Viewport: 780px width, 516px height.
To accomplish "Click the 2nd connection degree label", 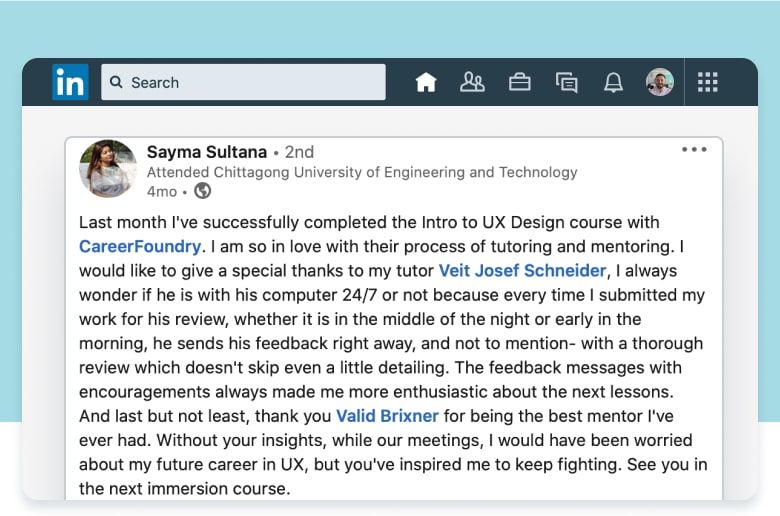I will click(299, 152).
